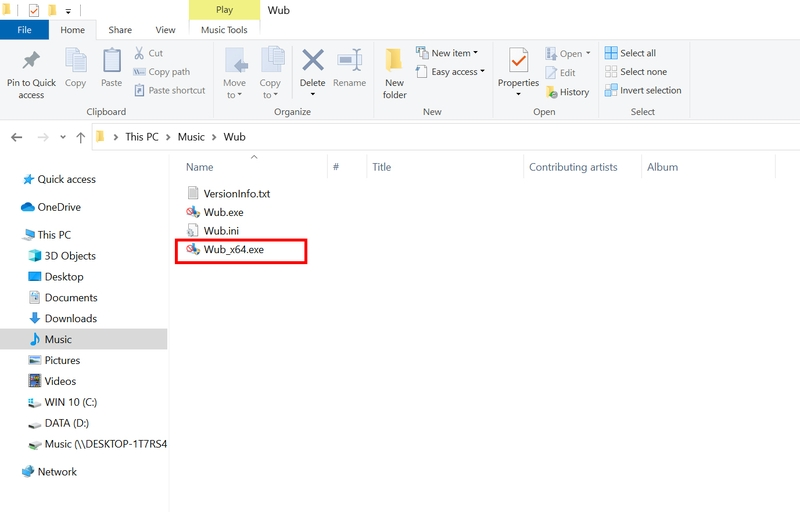Sort by the Name column header
The height and width of the screenshot is (512, 800).
(199, 167)
